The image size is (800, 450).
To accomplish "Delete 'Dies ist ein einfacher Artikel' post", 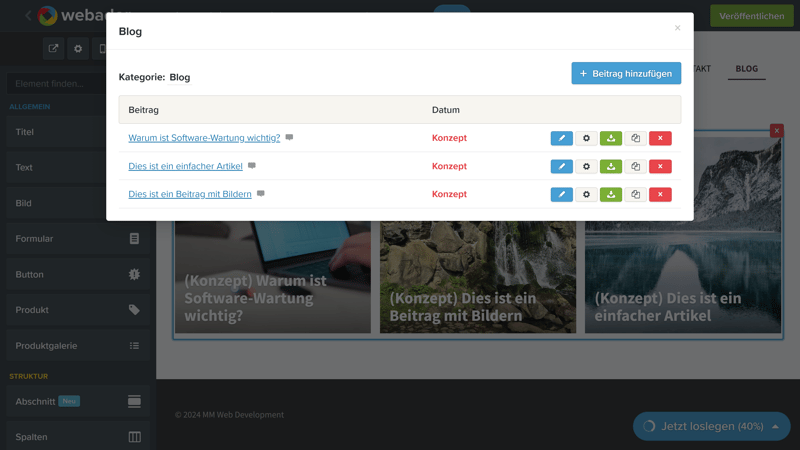I will 660,166.
